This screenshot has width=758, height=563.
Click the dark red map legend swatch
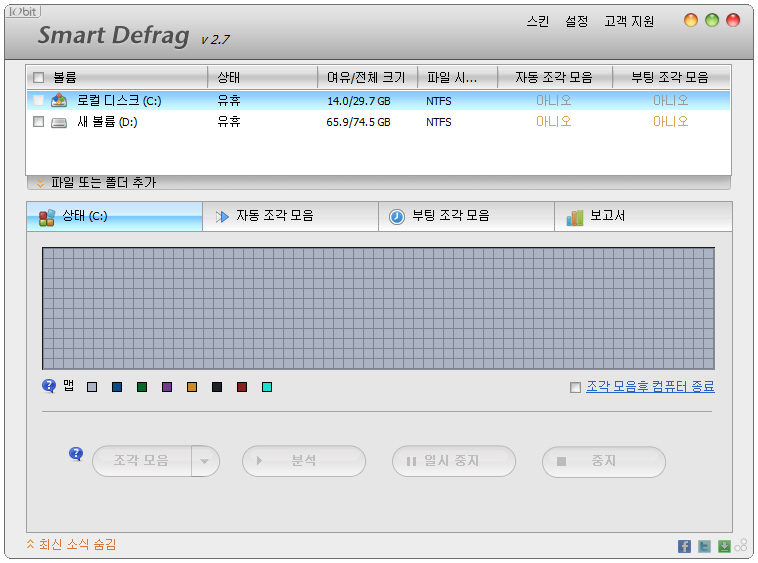242,387
